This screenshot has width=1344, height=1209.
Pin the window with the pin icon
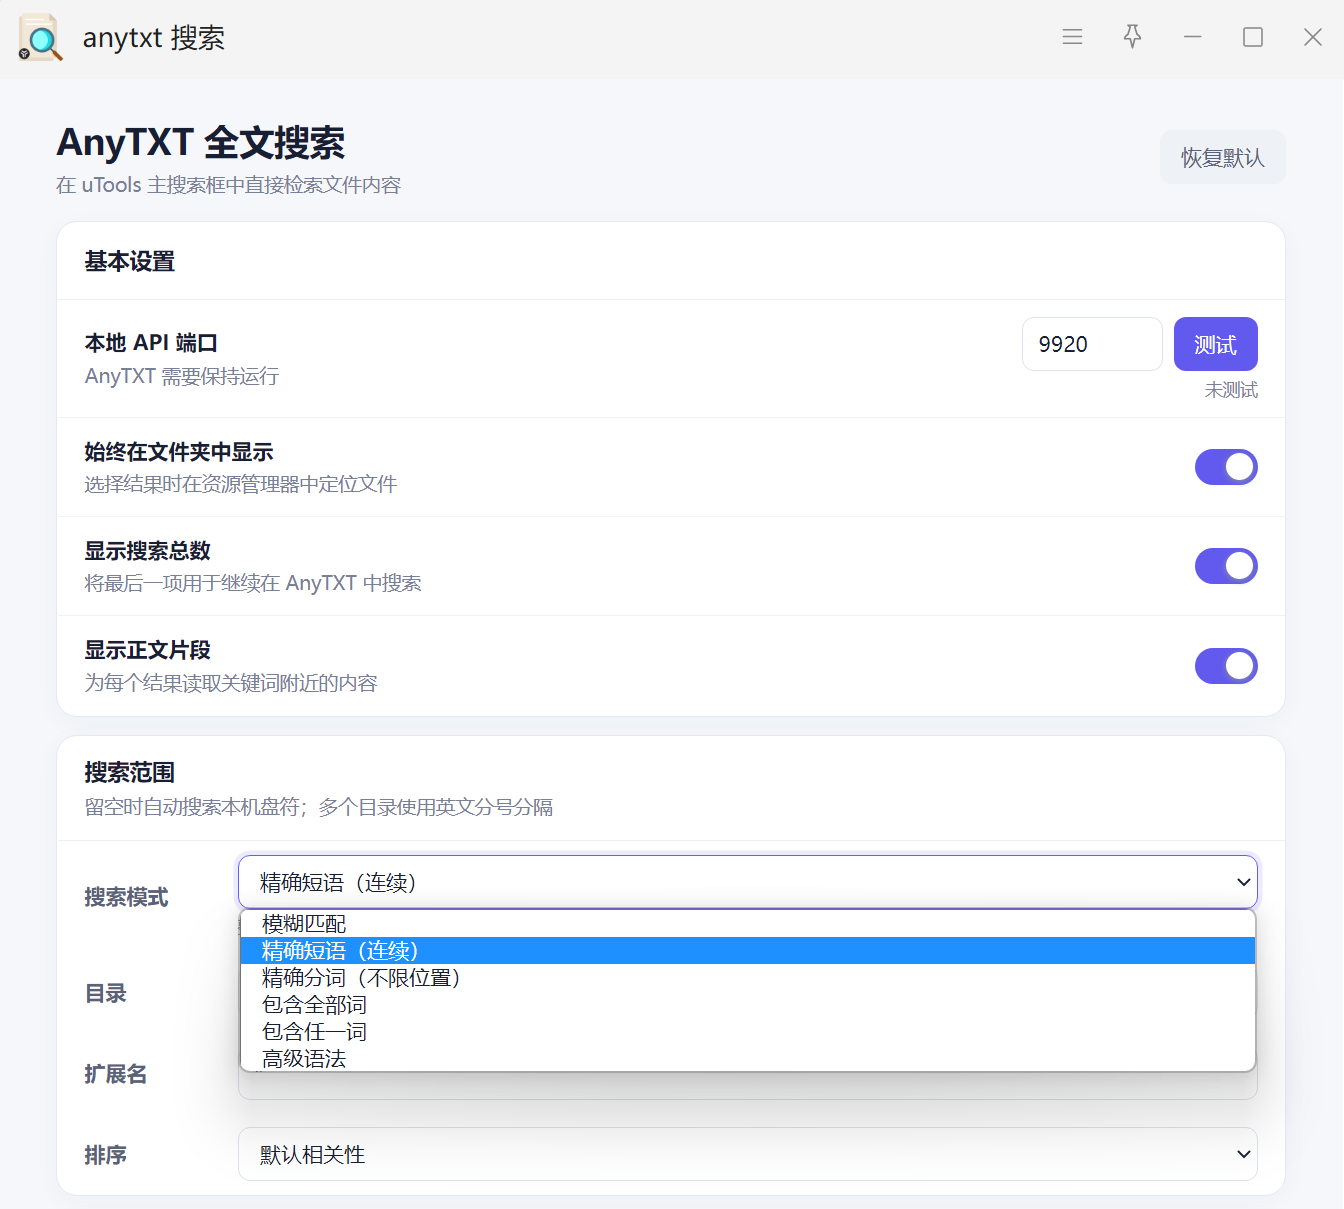click(1132, 37)
